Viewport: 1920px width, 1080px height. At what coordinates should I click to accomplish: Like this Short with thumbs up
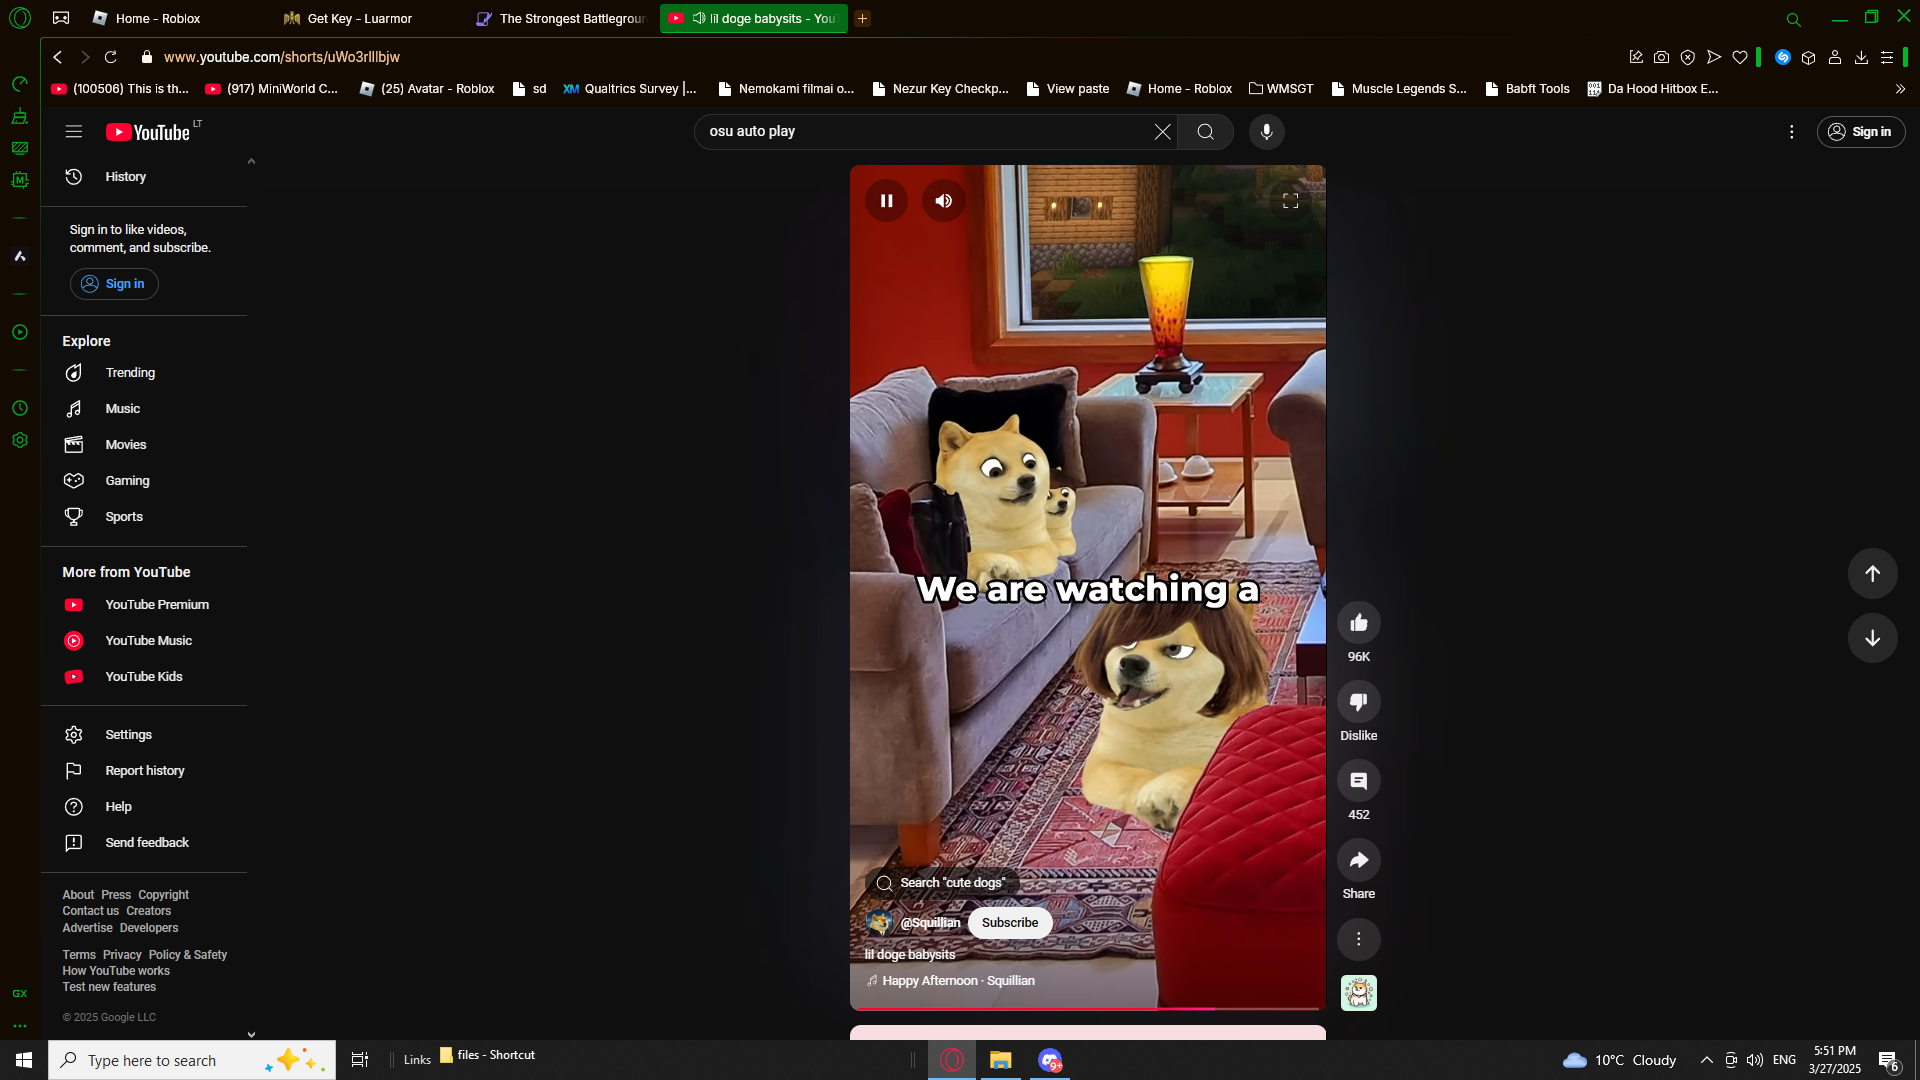tap(1358, 623)
